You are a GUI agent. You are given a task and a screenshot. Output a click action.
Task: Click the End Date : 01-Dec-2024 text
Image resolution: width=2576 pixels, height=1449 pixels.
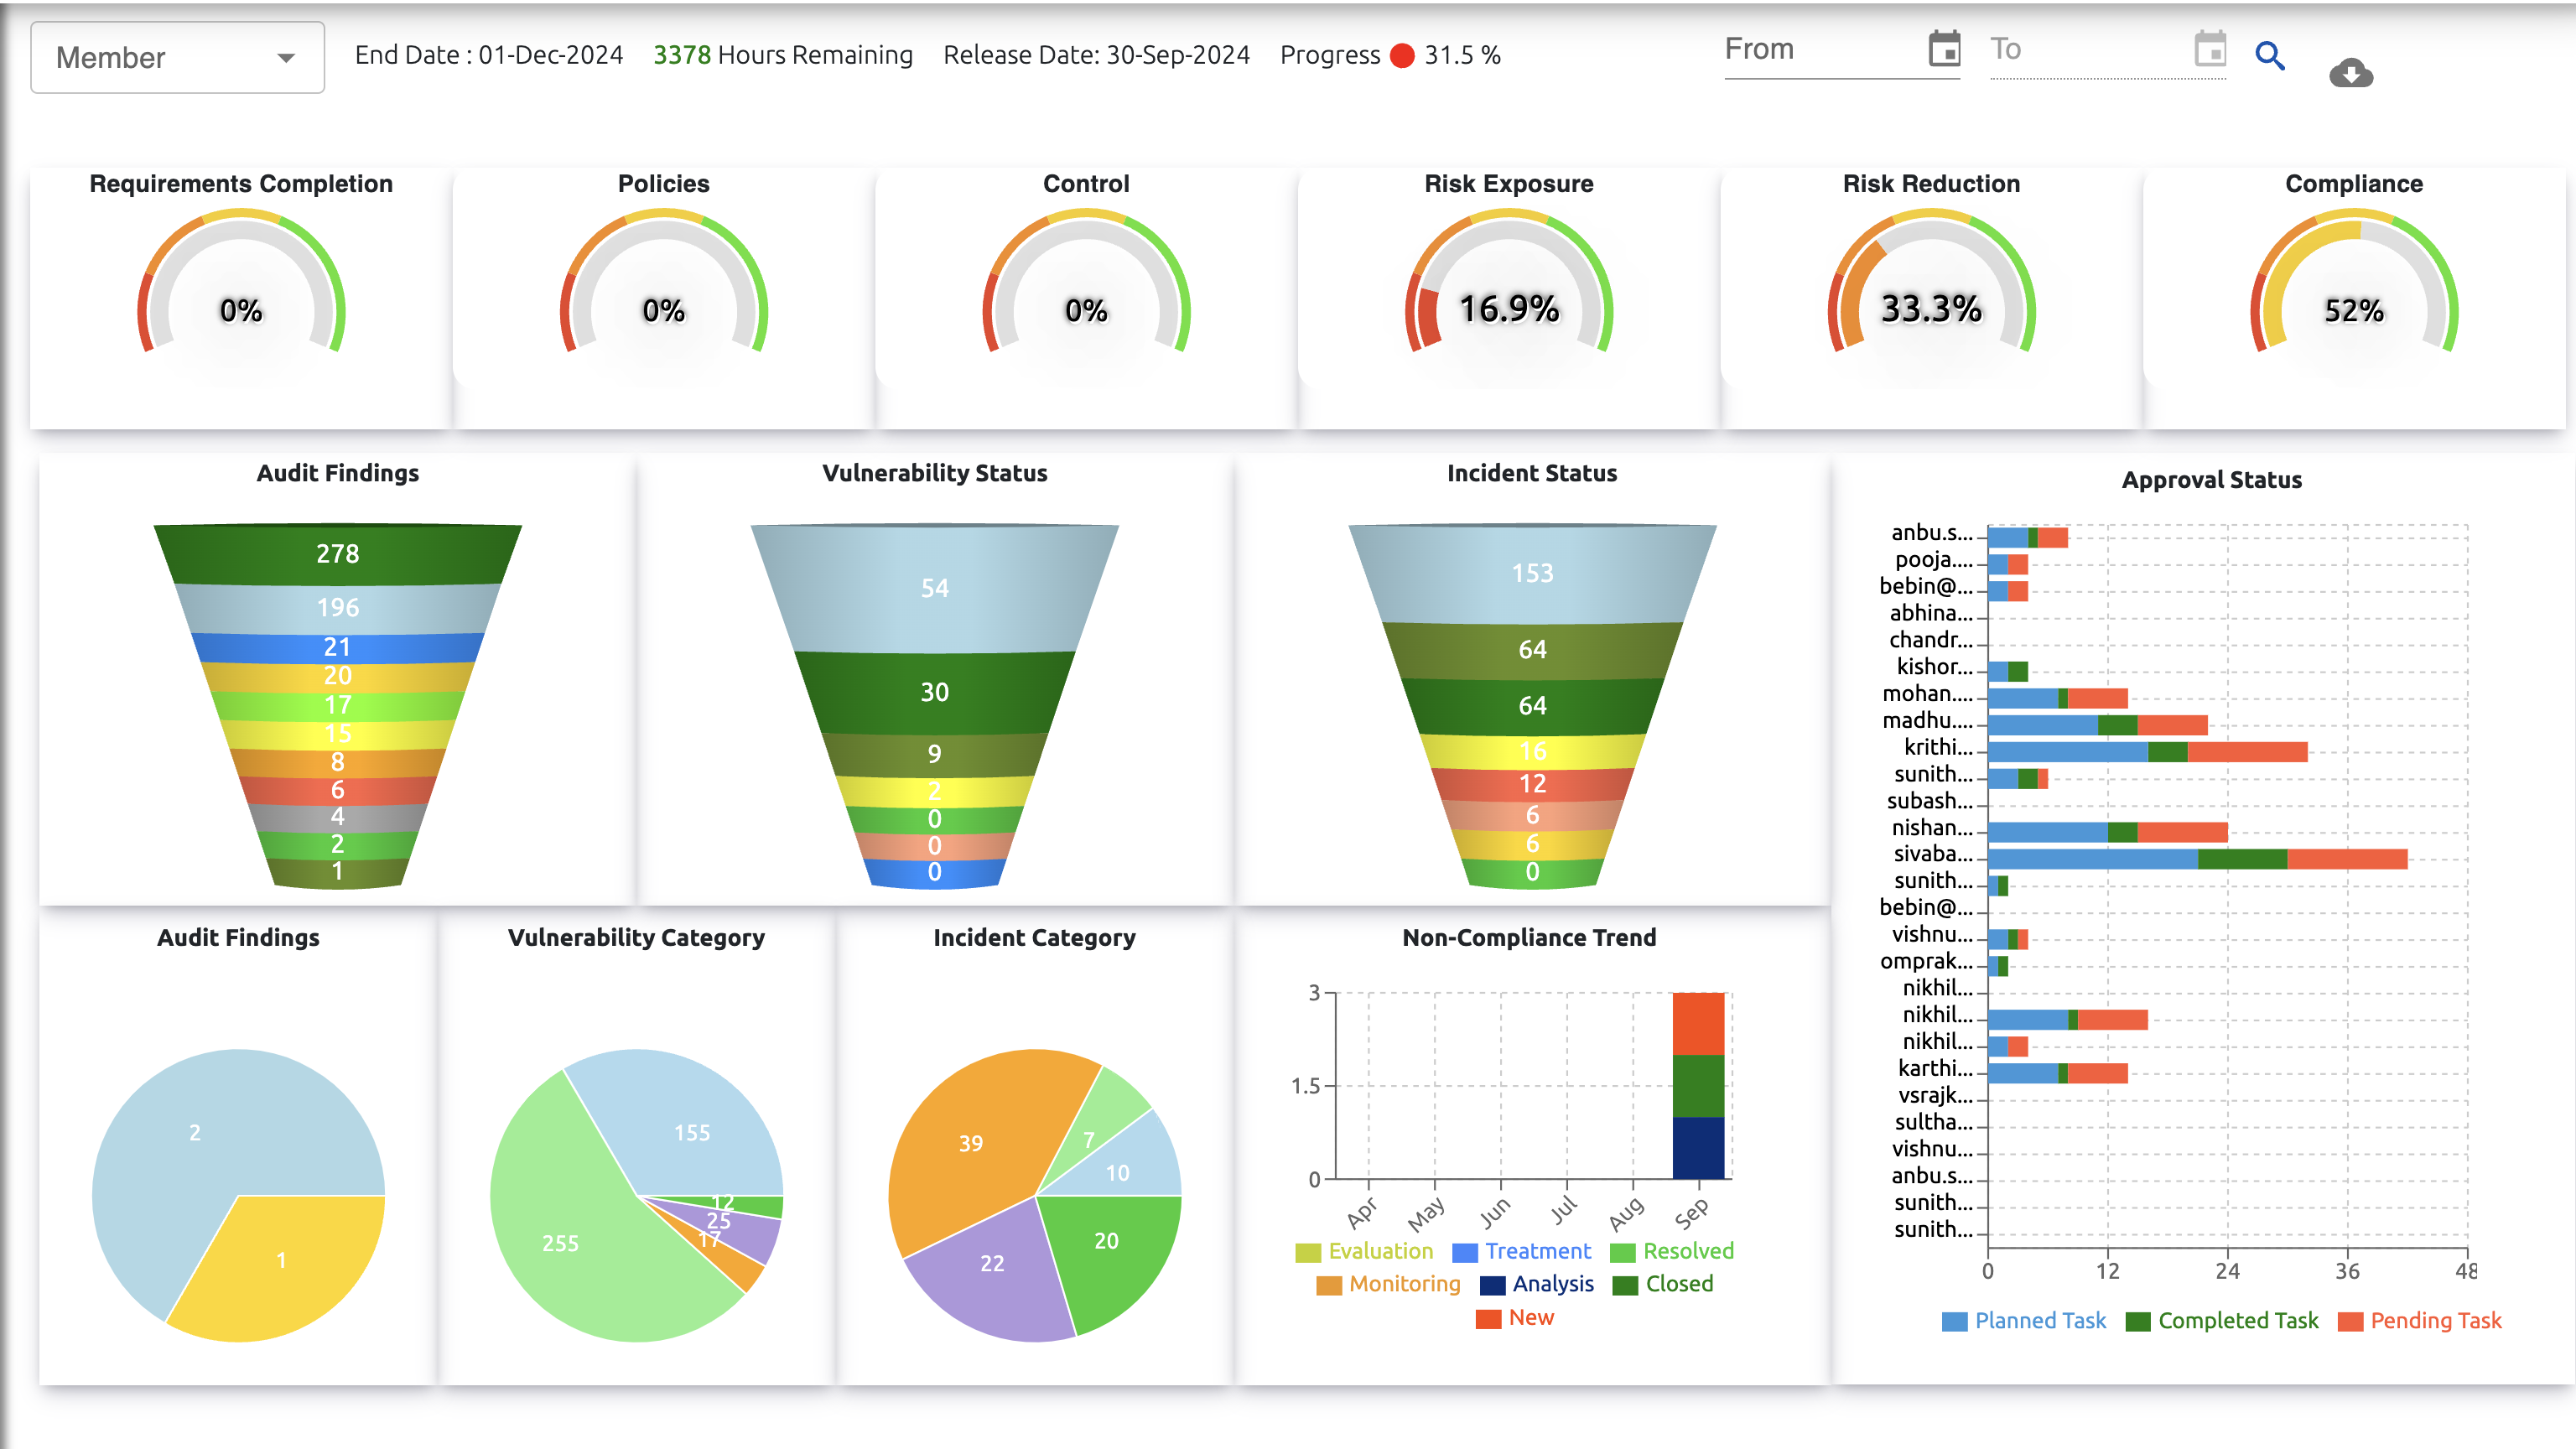coord(489,55)
